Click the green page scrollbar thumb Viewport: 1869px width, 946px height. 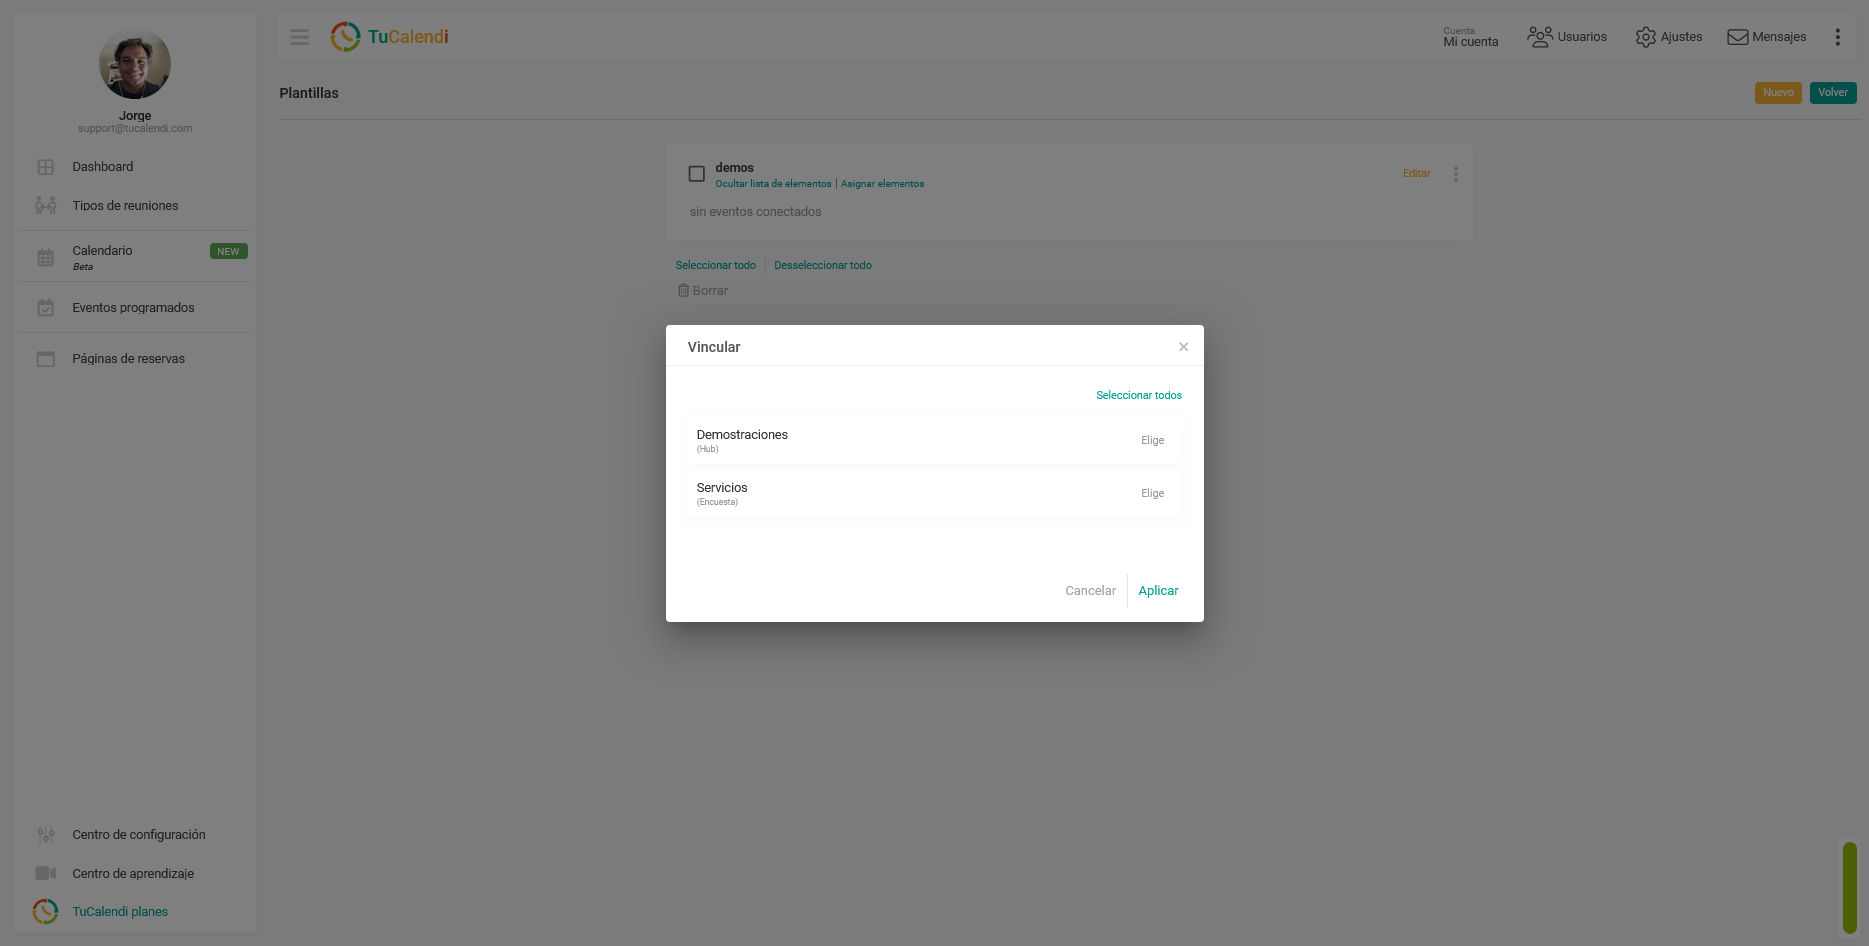(1850, 888)
